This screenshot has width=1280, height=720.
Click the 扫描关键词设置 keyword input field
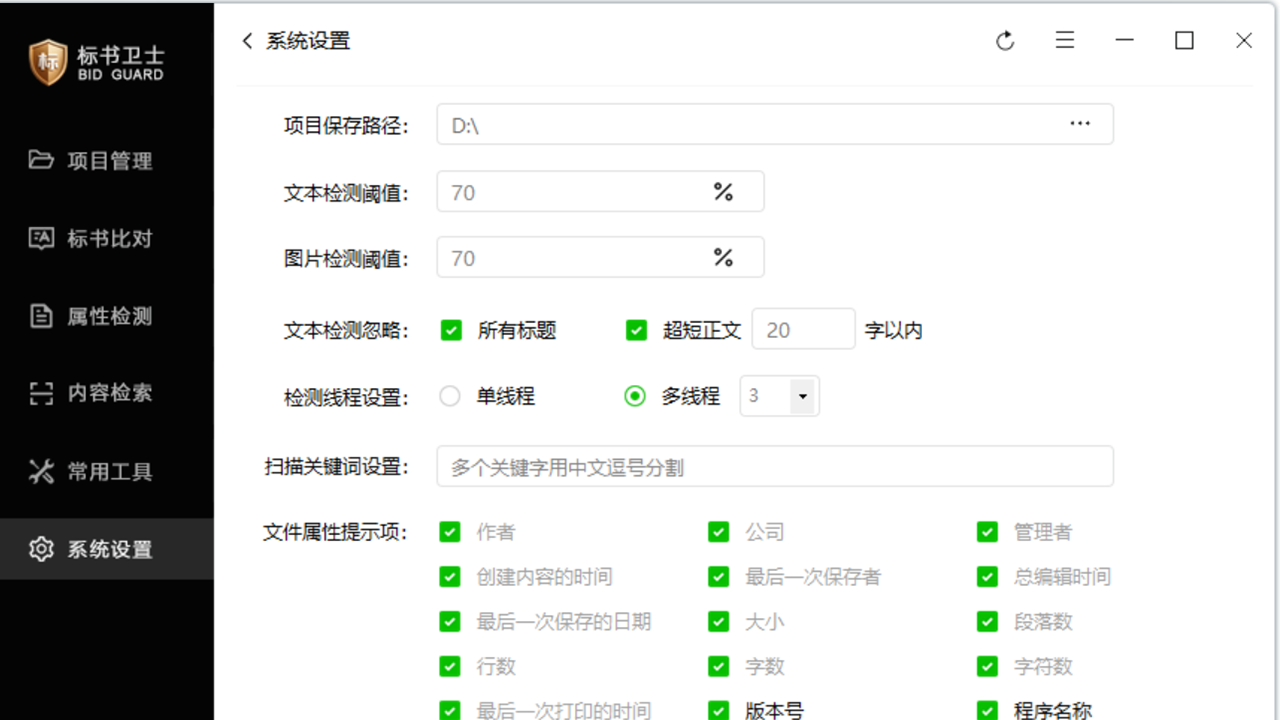click(775, 466)
